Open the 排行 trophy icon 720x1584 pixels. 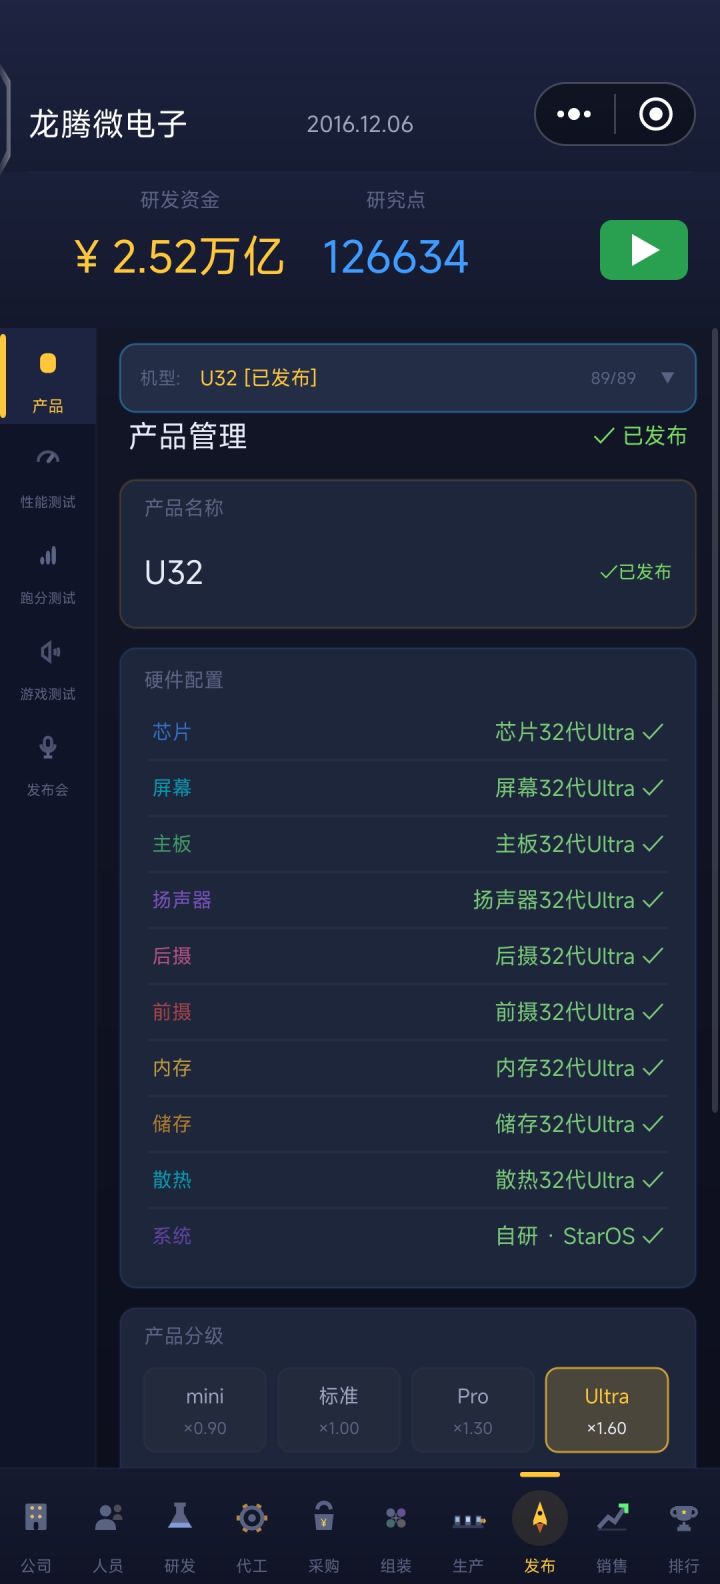(x=684, y=1518)
